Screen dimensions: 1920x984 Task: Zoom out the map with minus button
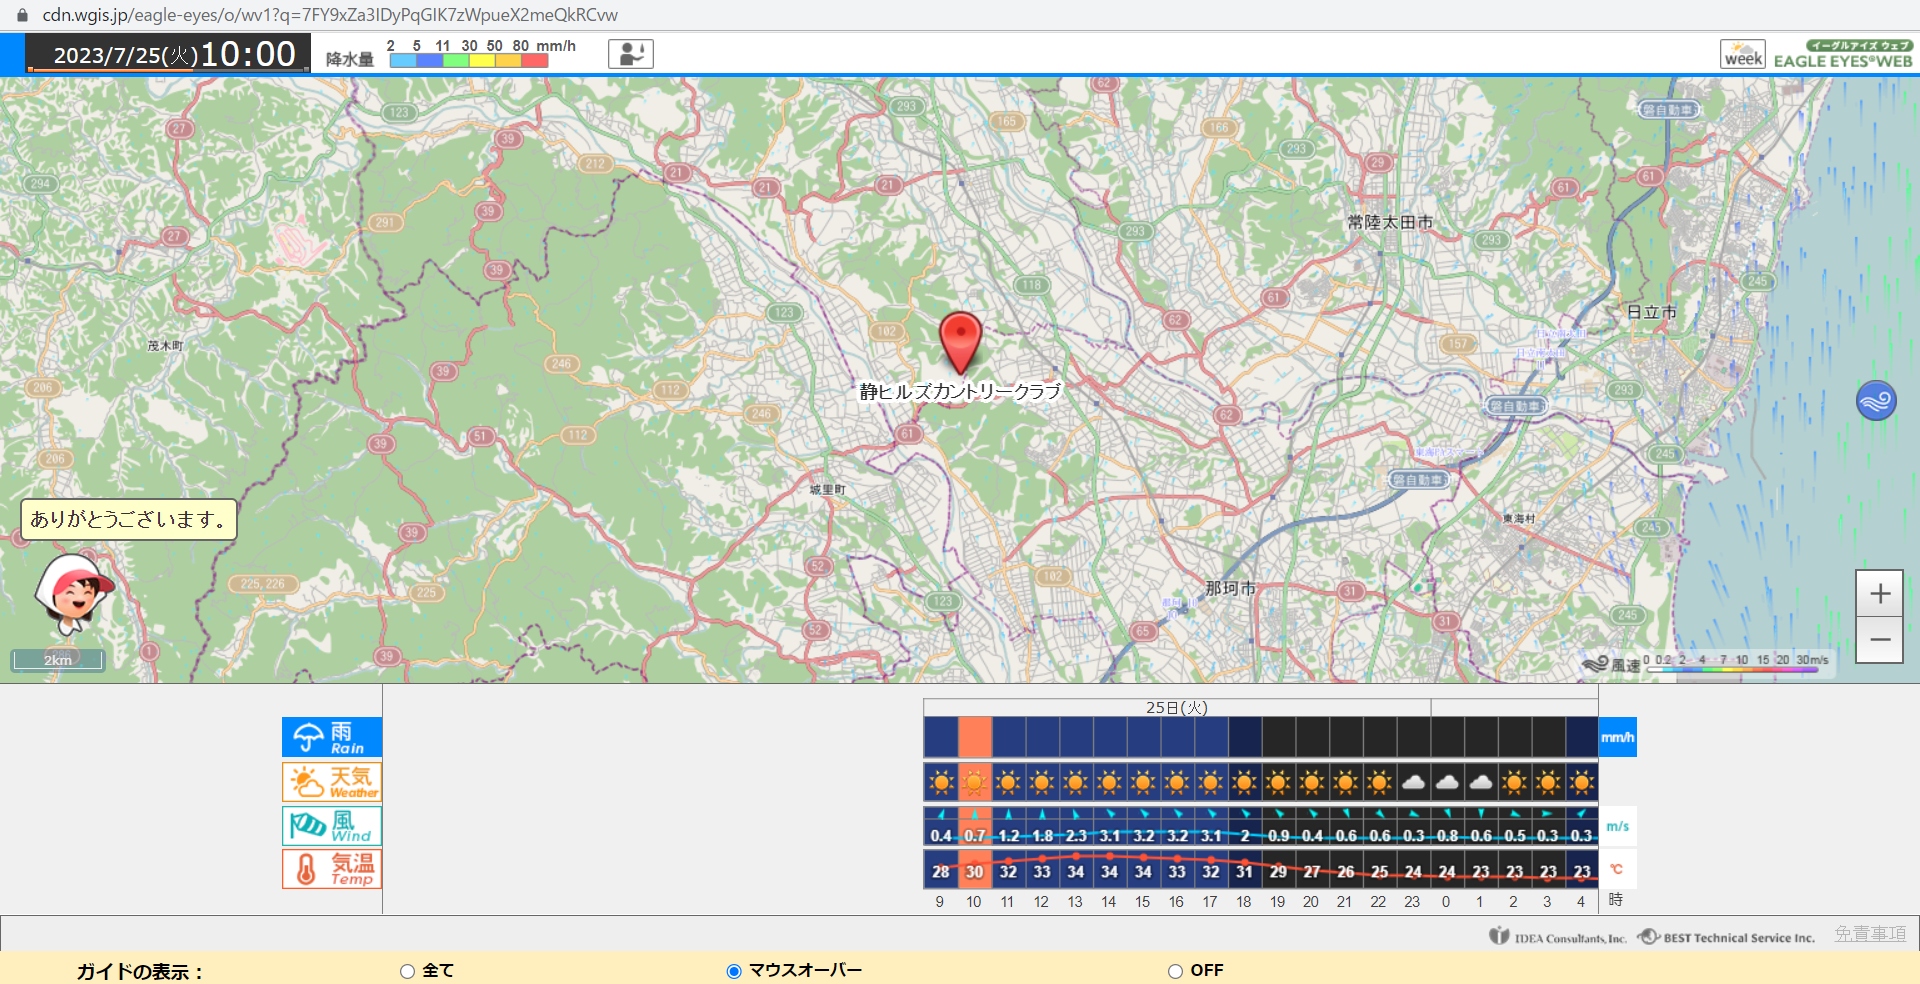coord(1879,640)
